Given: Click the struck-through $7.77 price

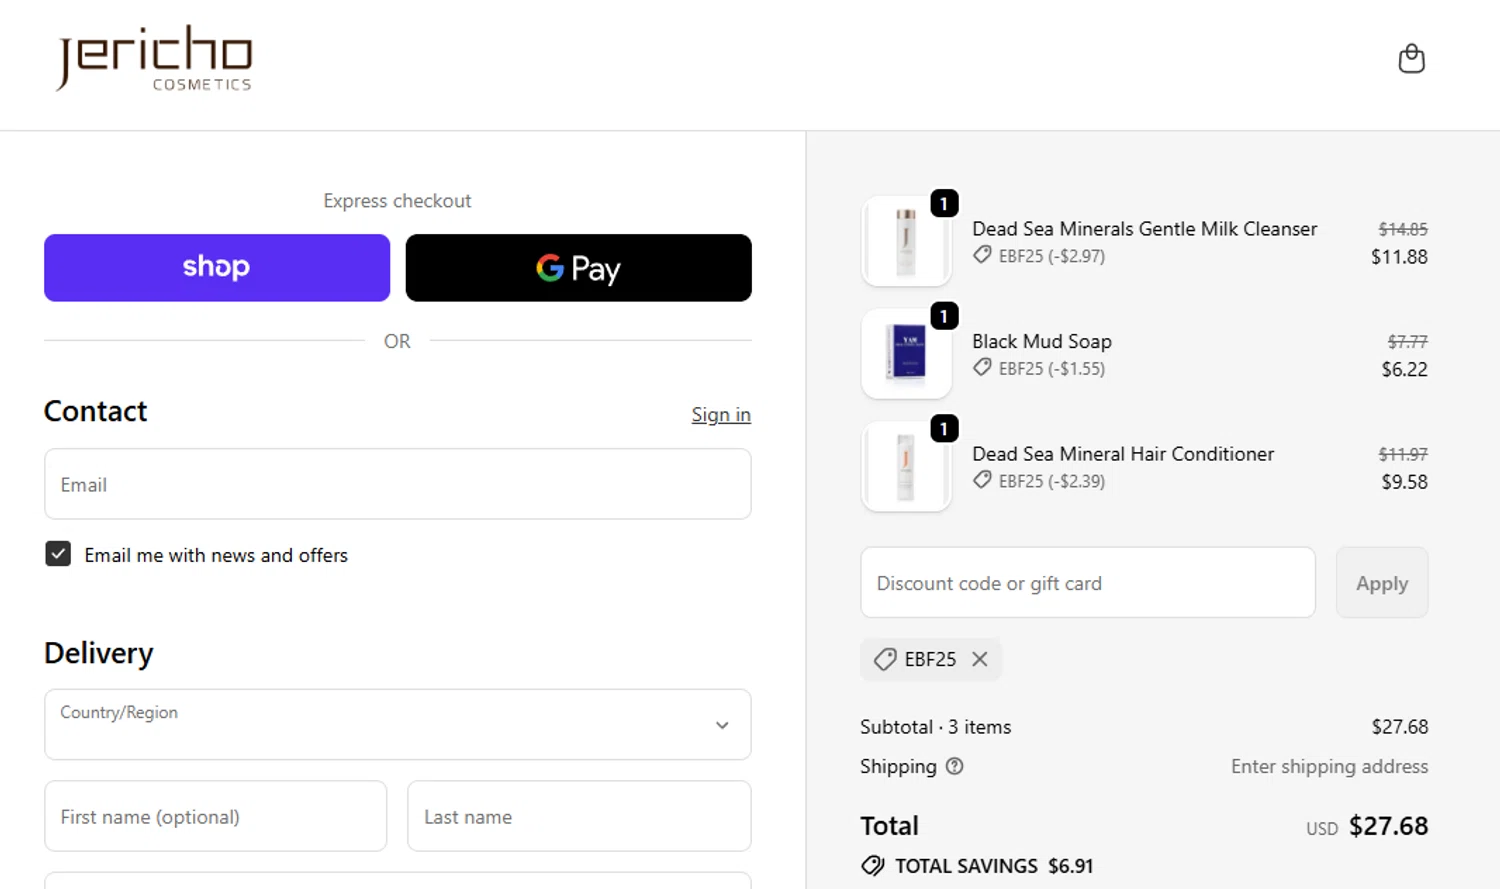Looking at the screenshot, I should pyautogui.click(x=1407, y=341).
